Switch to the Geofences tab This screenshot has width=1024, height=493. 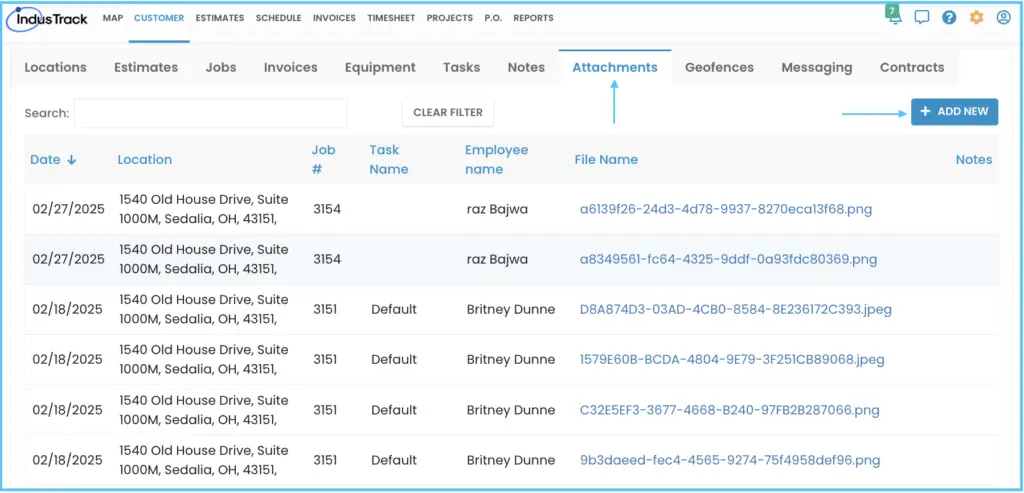pyautogui.click(x=719, y=67)
